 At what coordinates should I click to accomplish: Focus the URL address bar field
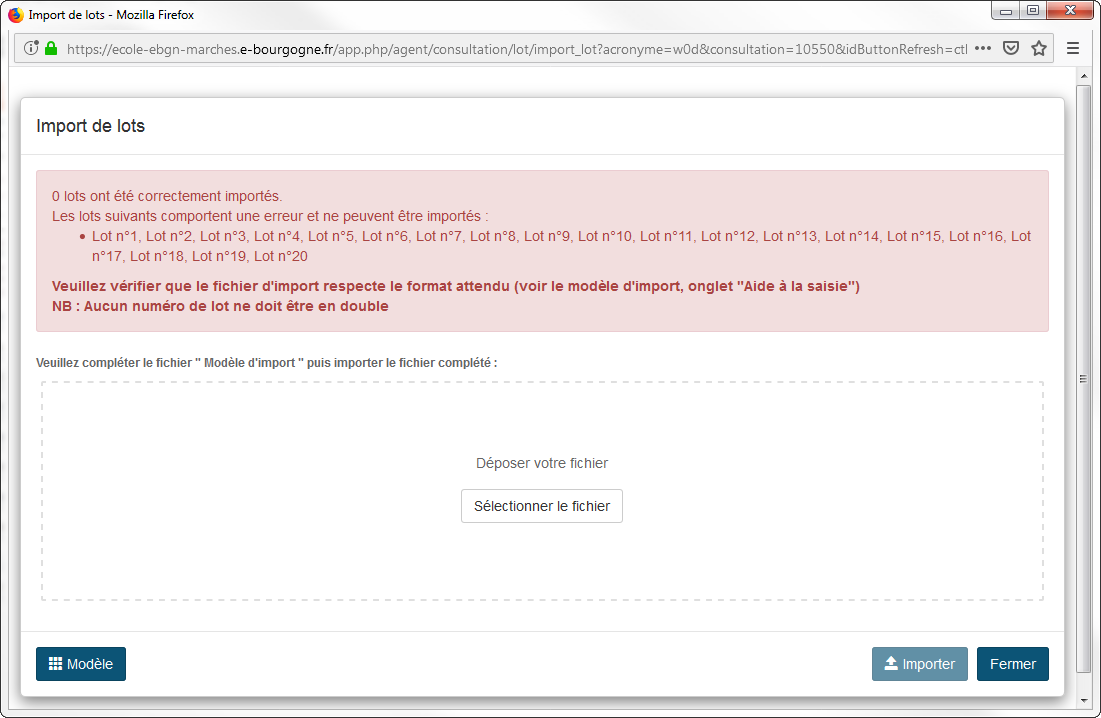point(515,48)
